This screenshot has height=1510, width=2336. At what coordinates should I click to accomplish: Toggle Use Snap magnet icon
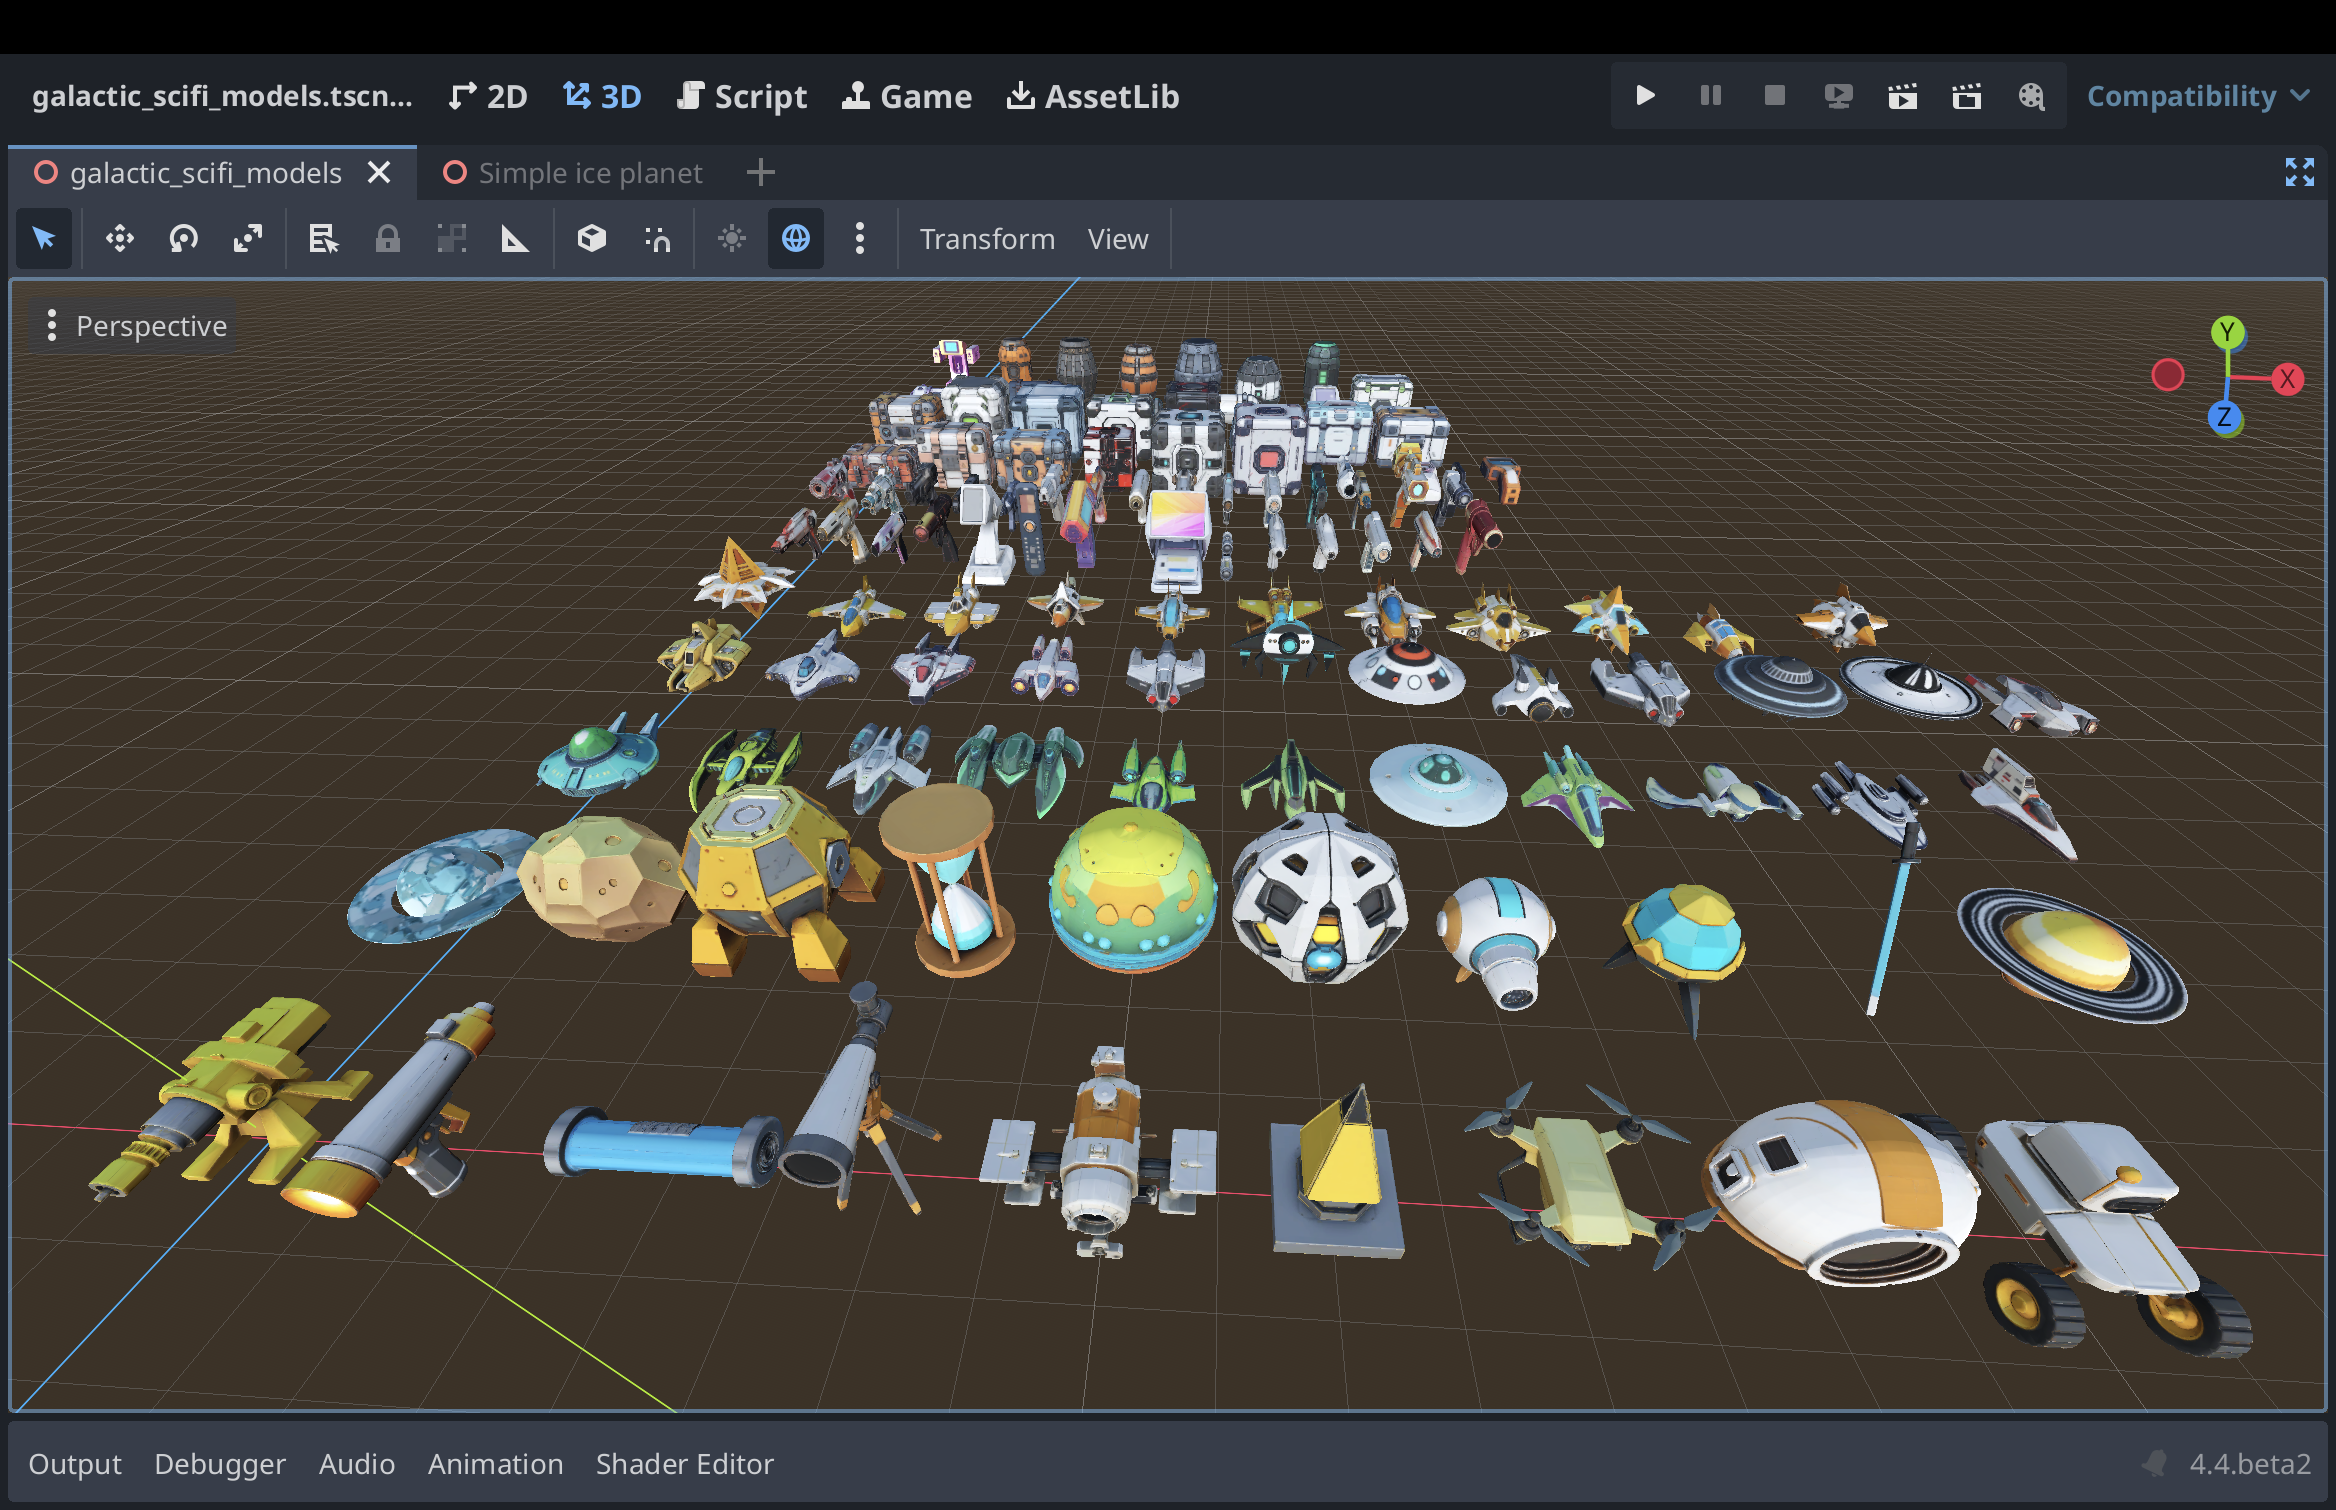pyautogui.click(x=657, y=239)
